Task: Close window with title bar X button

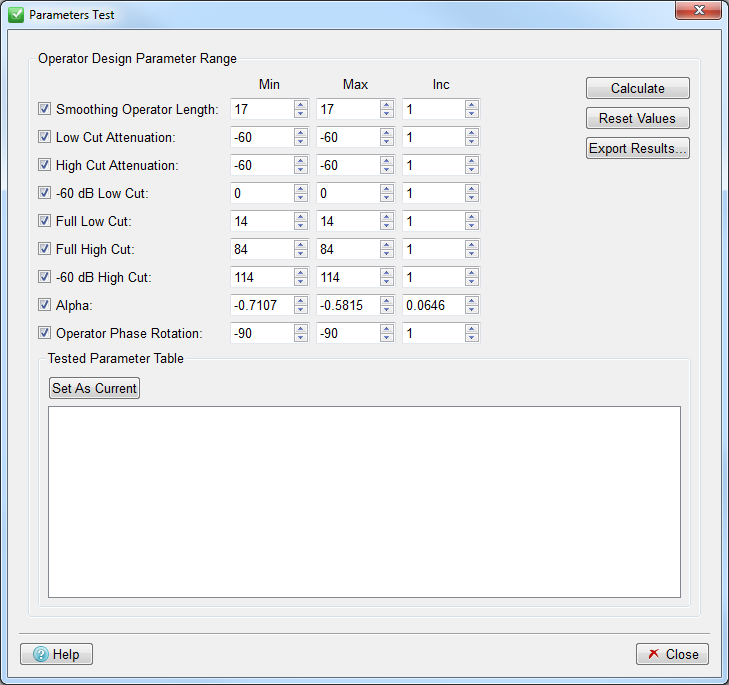Action: [x=698, y=10]
